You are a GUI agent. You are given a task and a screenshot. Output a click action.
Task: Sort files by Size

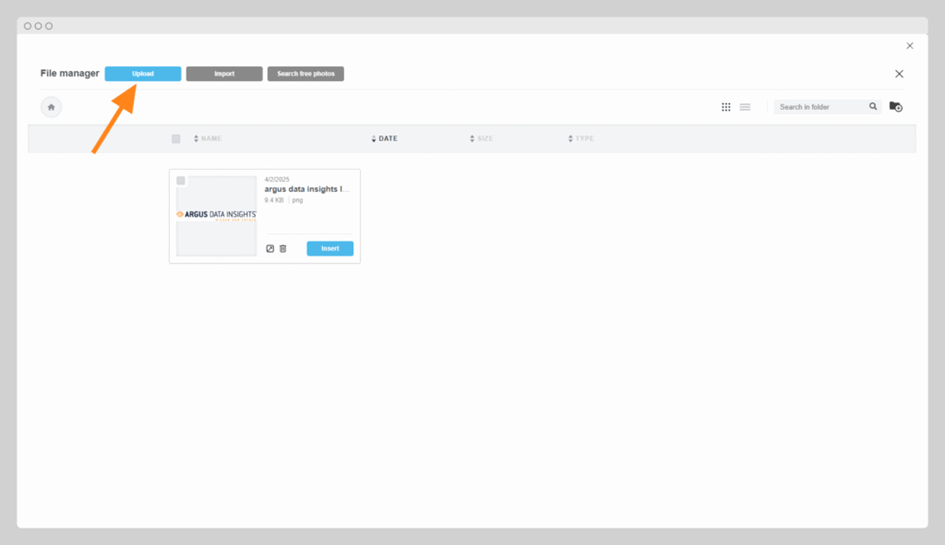(x=483, y=139)
